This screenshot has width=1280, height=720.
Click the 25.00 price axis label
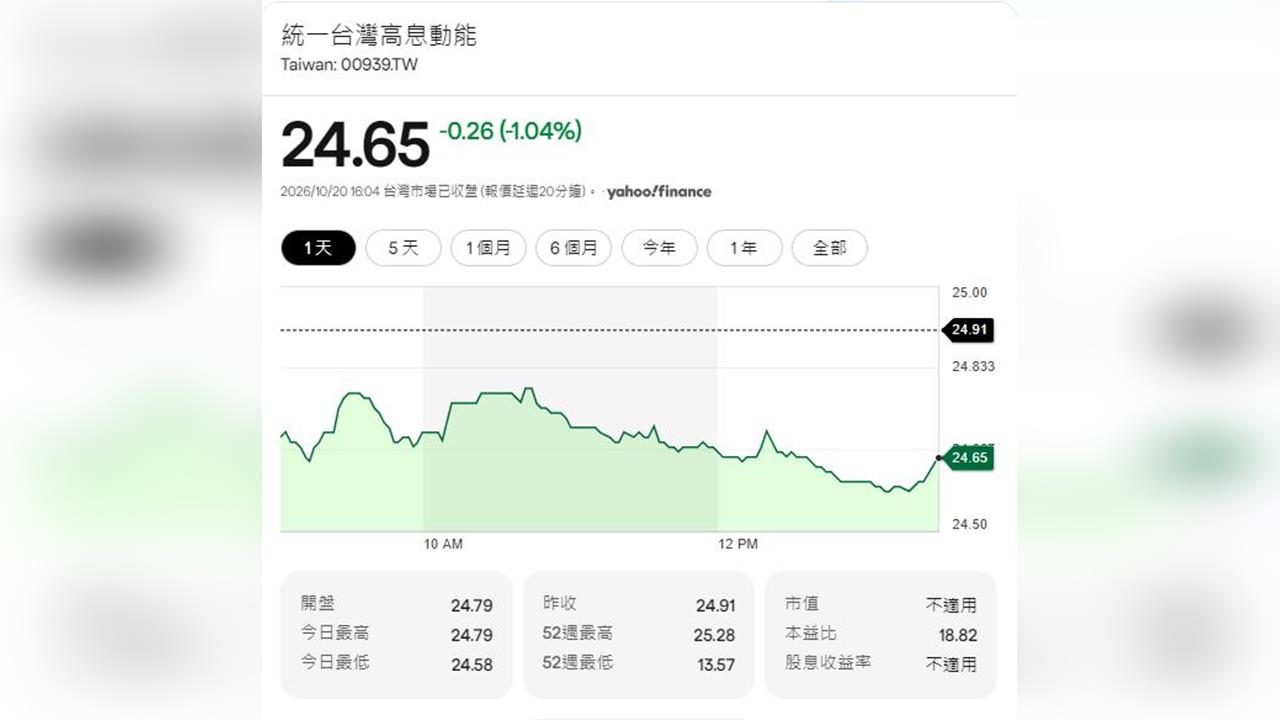(969, 292)
